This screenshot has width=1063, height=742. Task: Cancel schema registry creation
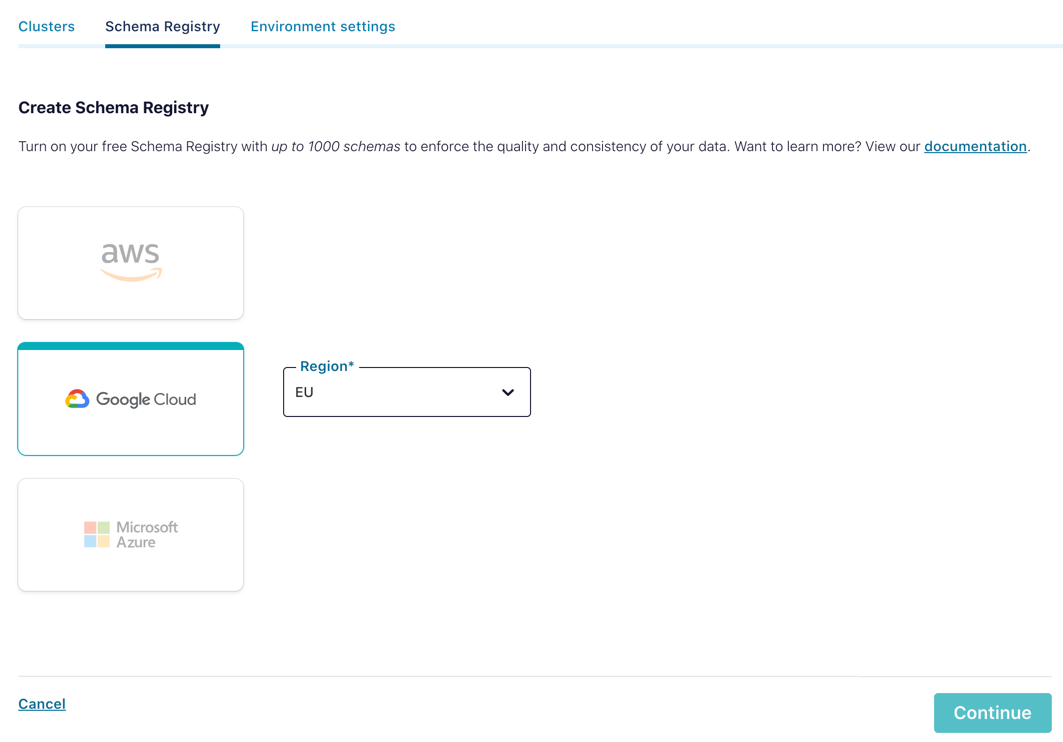42,704
